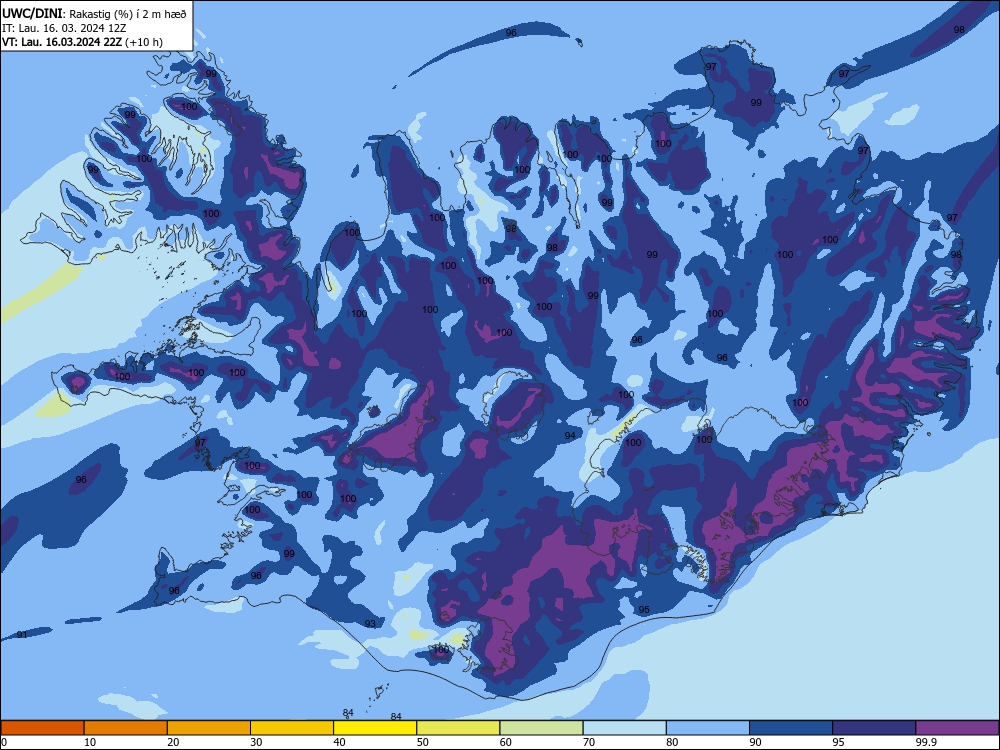Image resolution: width=1000 pixels, height=750 pixels.
Task: Select the '10' tick label on the color scale
Action: click(90, 742)
